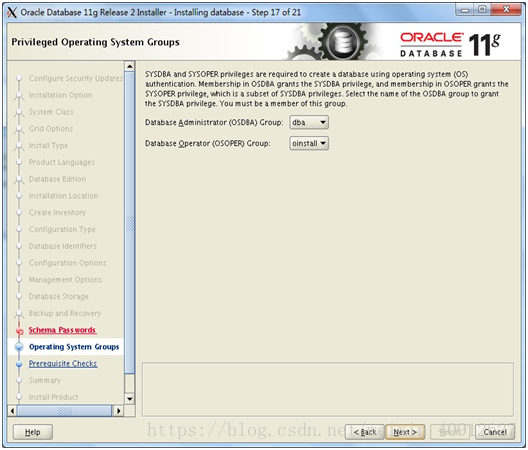Click the Privileged Operating System Groups heading

[96, 42]
